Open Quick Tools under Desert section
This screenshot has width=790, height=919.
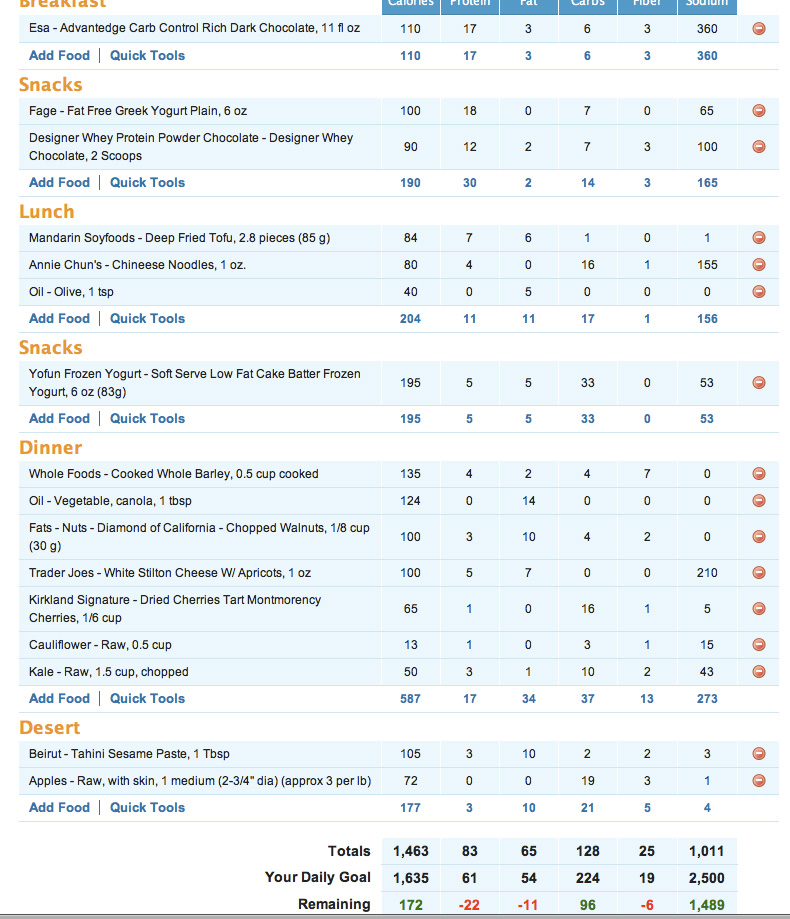(147, 807)
